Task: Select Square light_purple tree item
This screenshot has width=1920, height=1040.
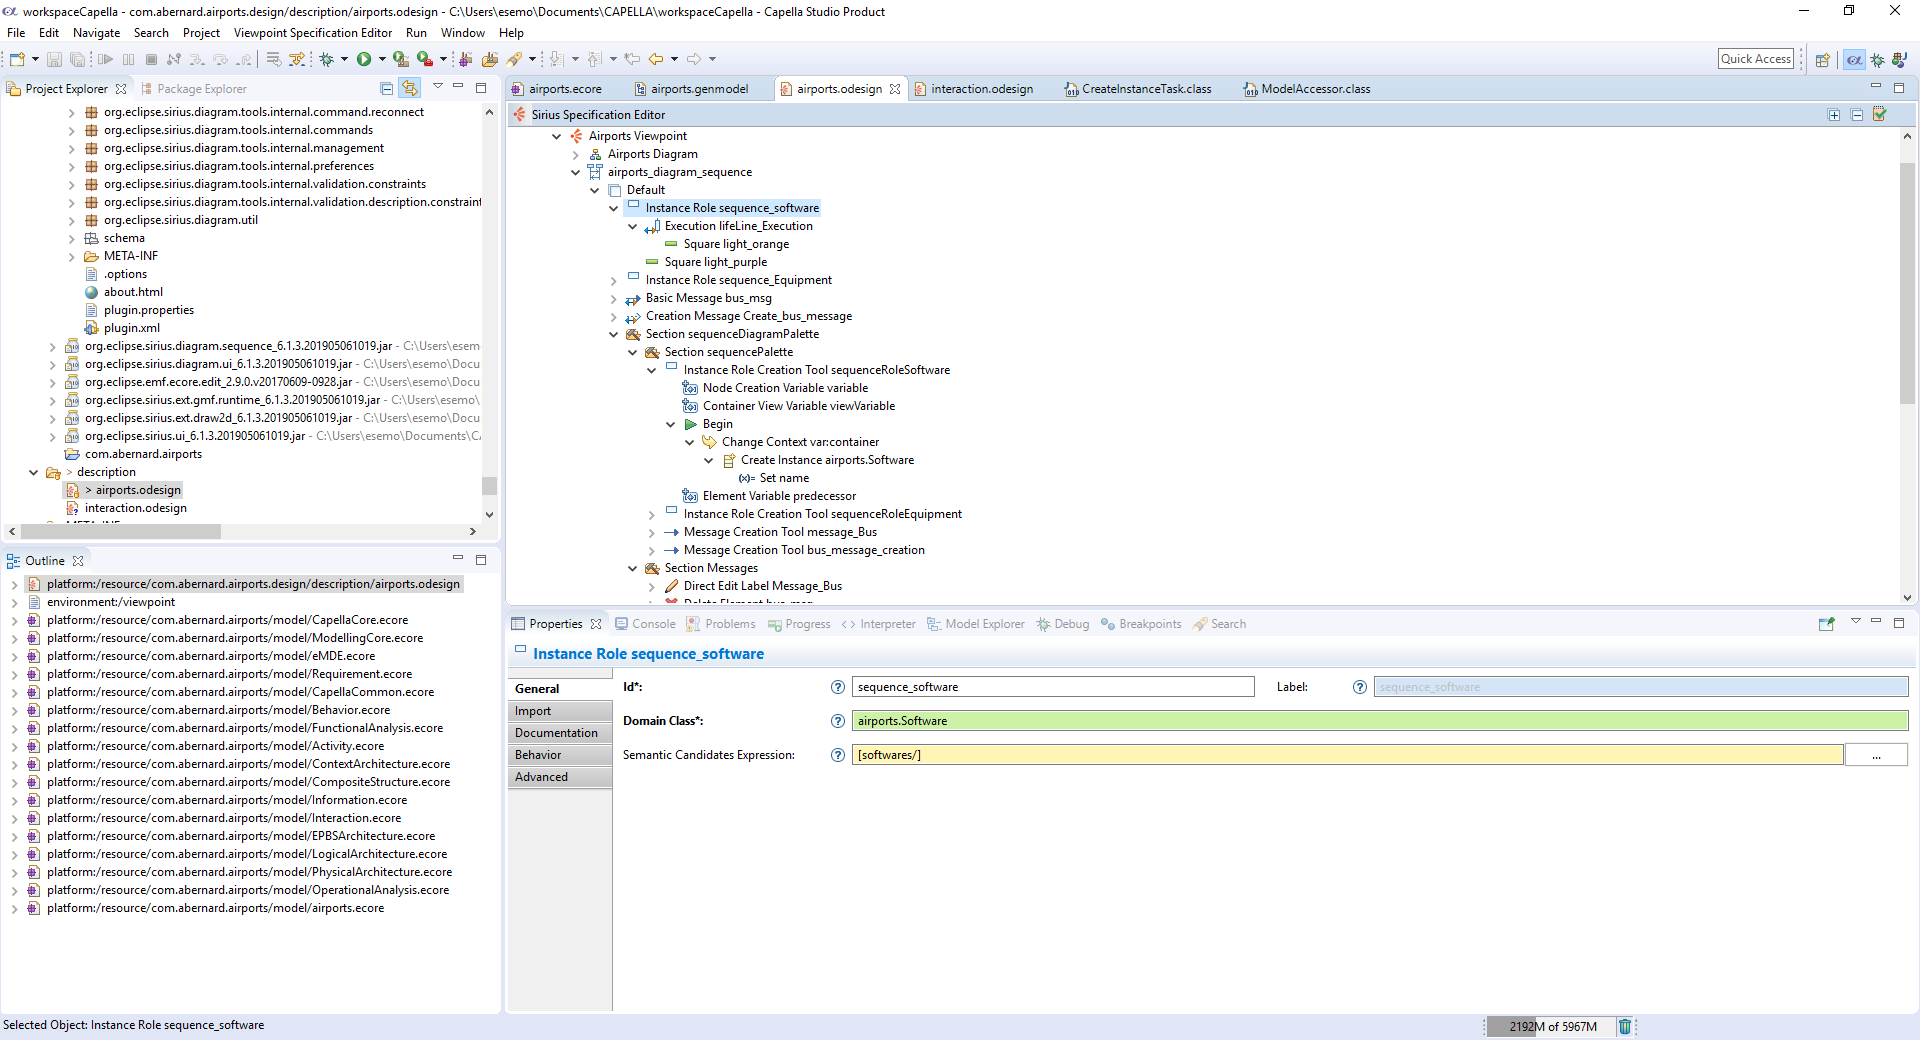Action: pos(716,262)
